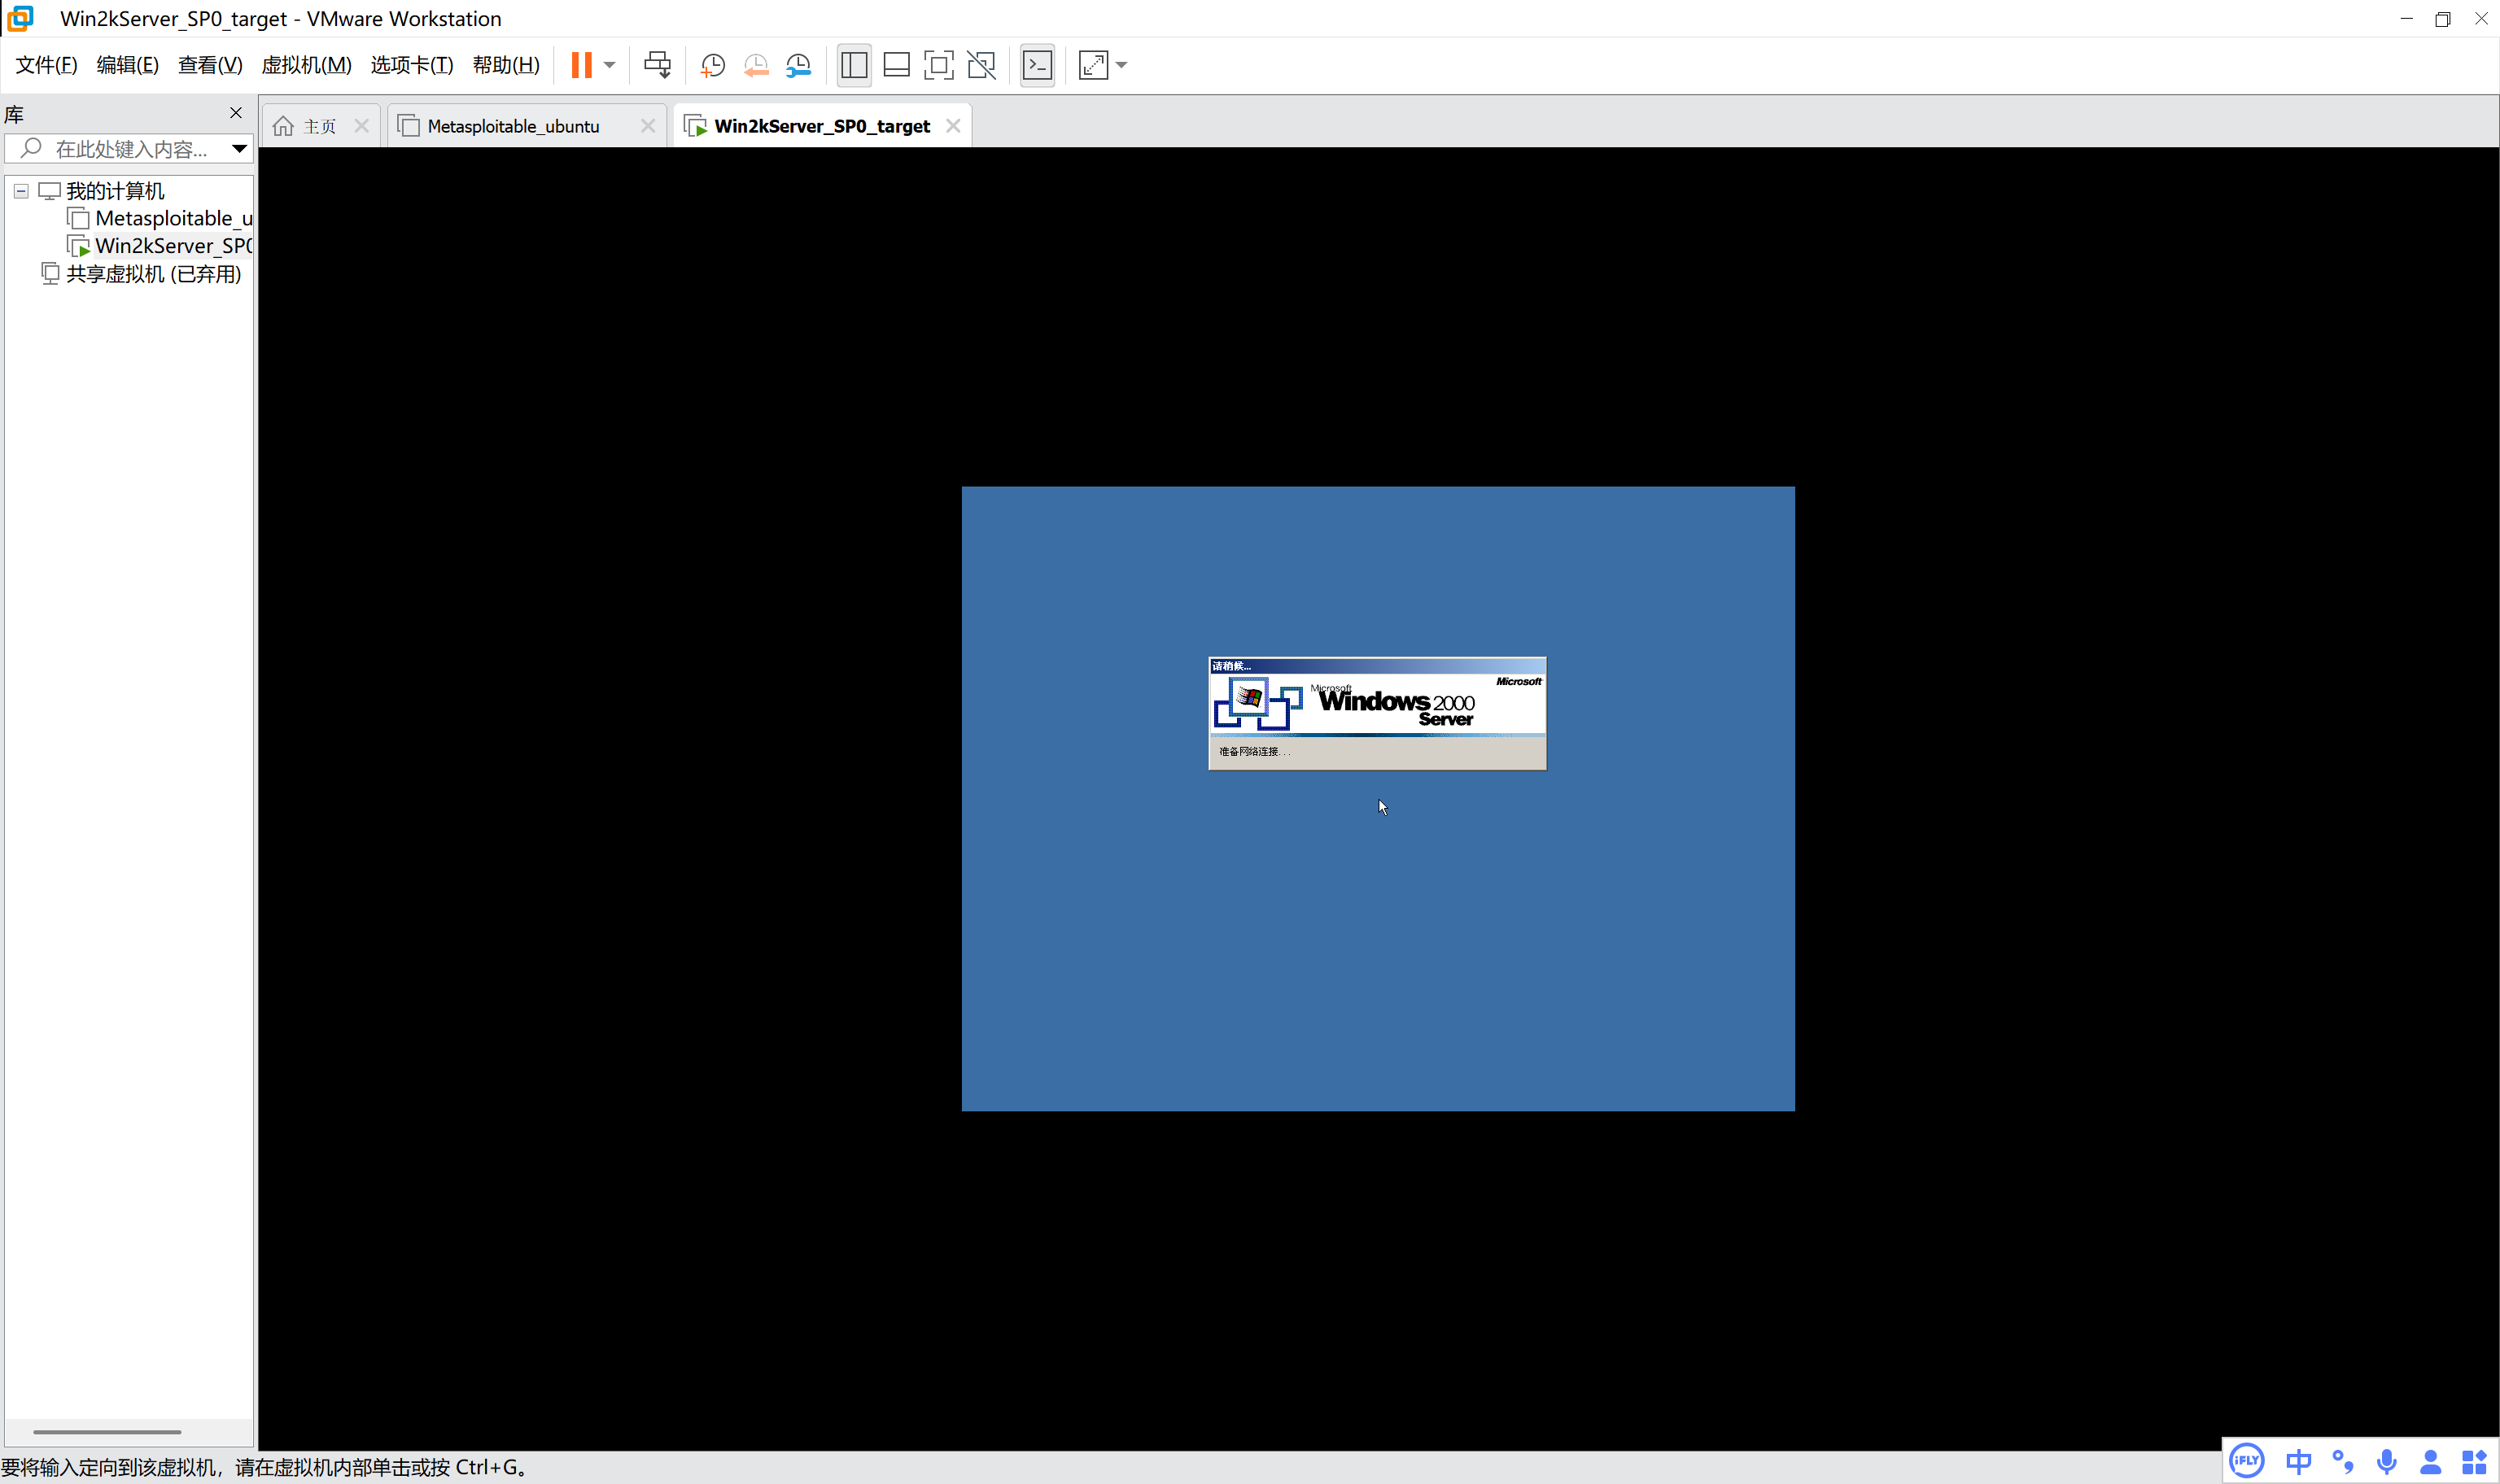Image resolution: width=2500 pixels, height=1484 pixels.
Task: Take a snapshot of this virtual machine
Action: point(712,65)
